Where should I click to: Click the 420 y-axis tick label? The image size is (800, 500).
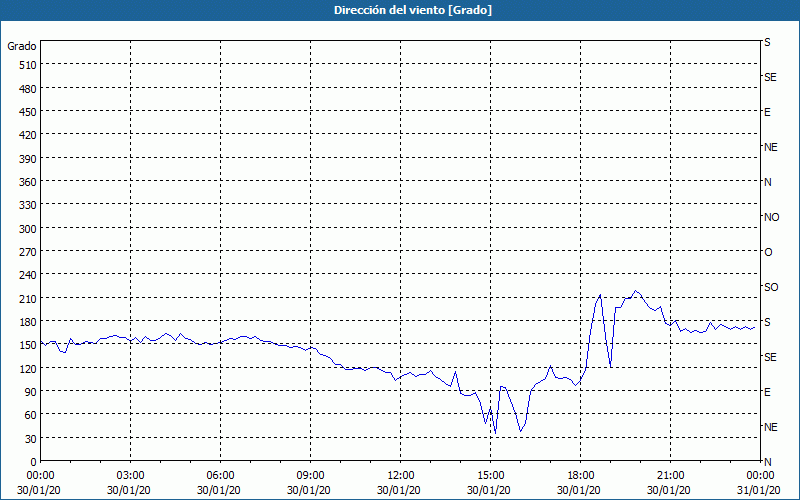tap(28, 135)
